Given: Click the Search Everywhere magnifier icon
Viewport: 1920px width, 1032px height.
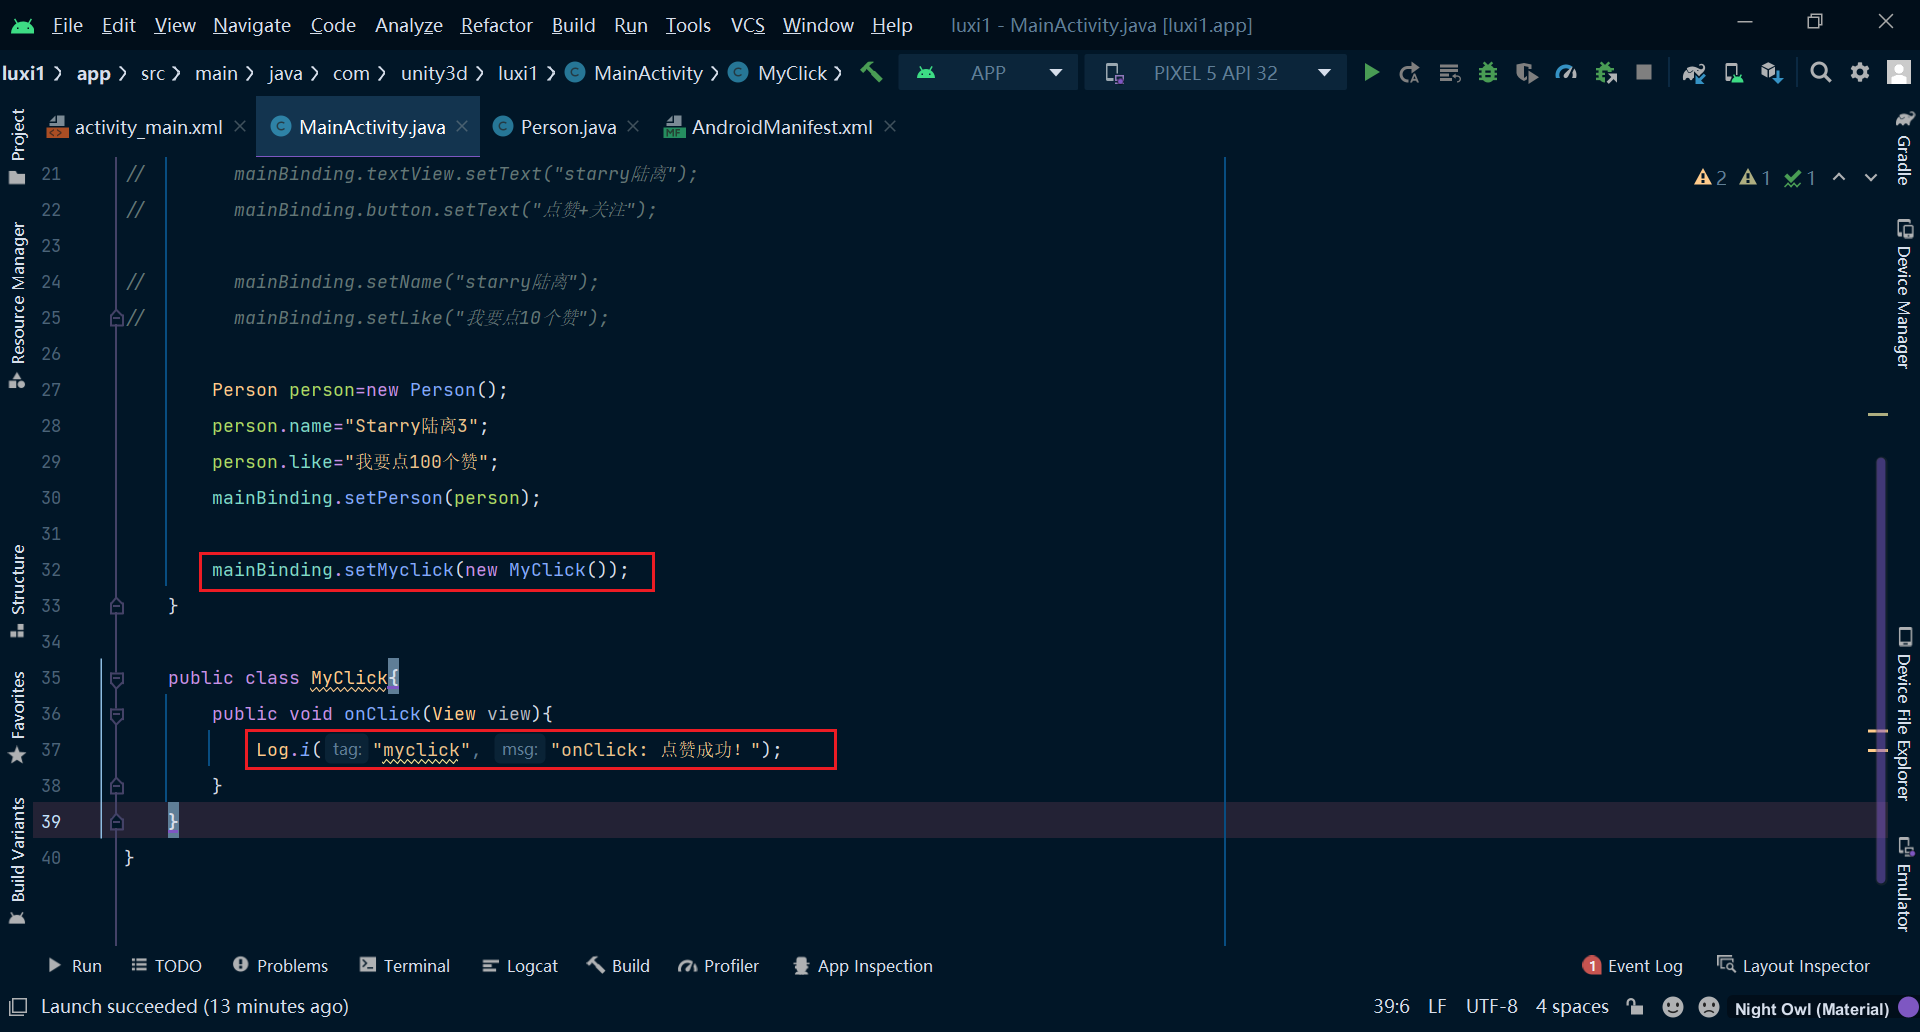Looking at the screenshot, I should click(x=1821, y=73).
